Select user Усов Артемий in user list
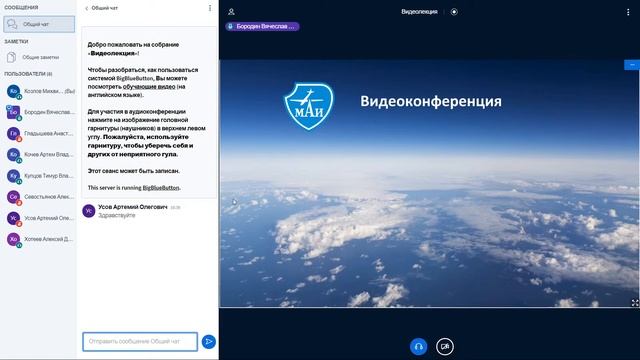 pos(40,218)
